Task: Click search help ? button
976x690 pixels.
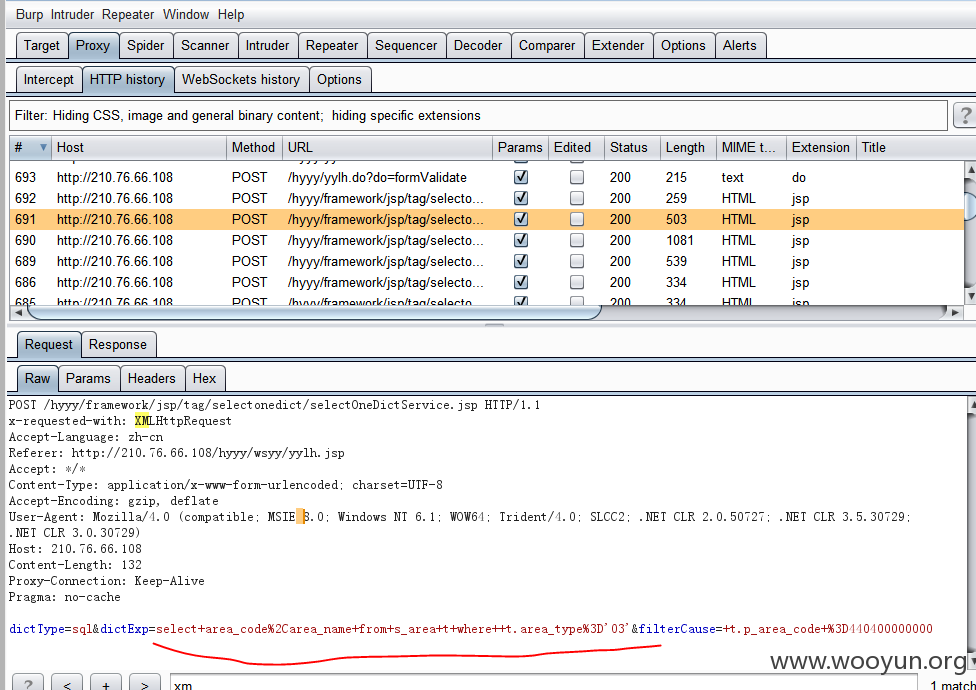Action: click(x=27, y=684)
